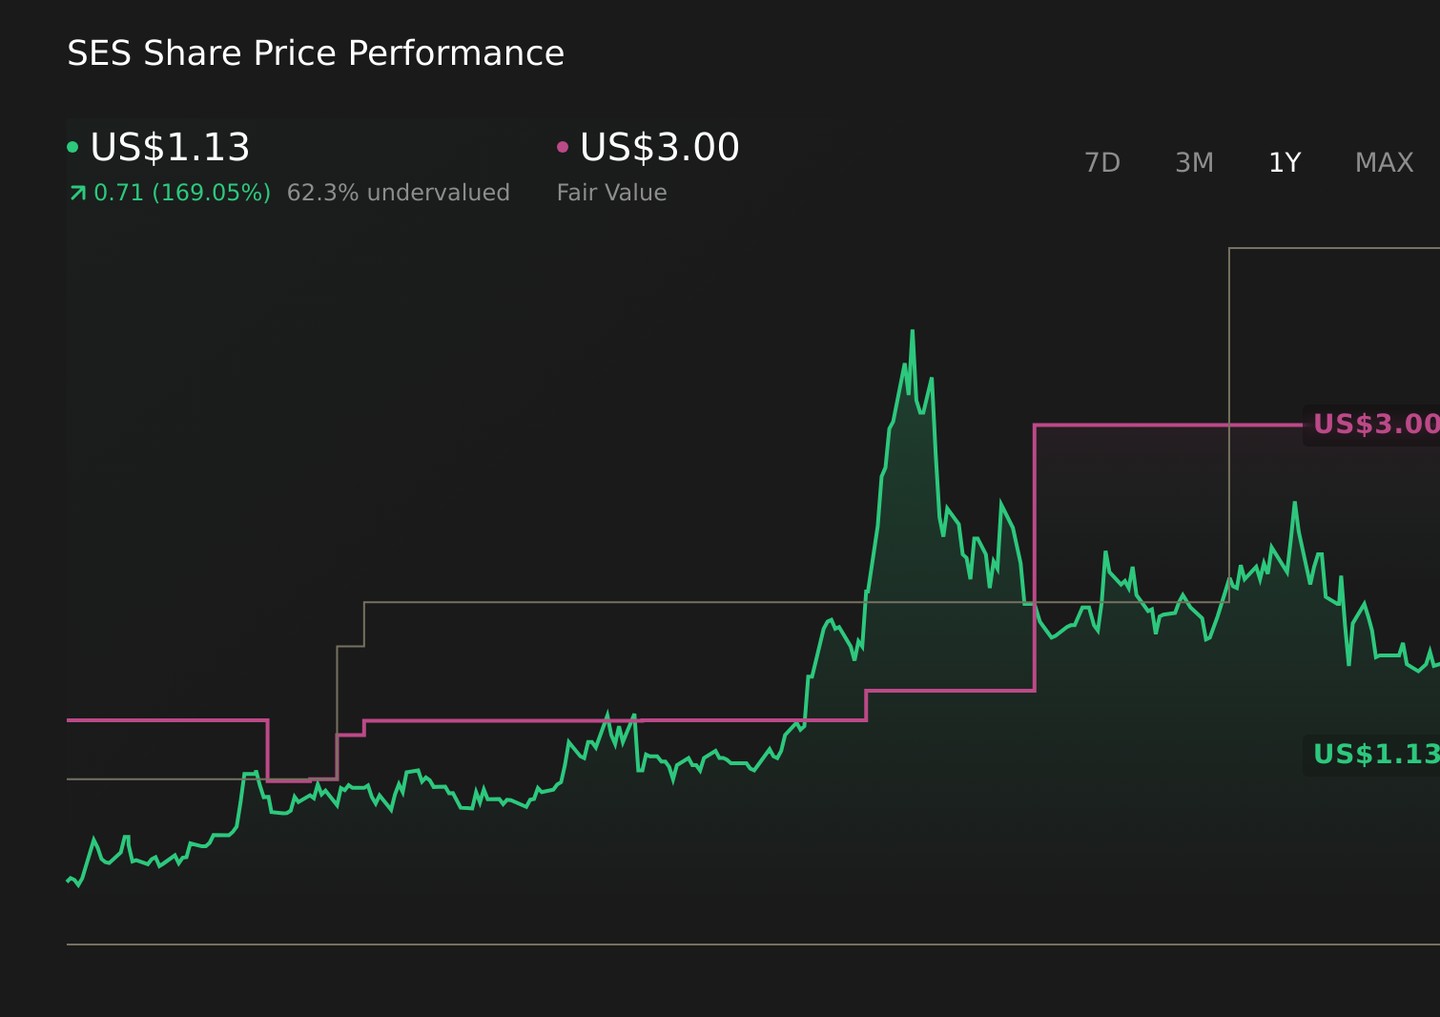Image resolution: width=1440 pixels, height=1017 pixels.
Task: Click the pink fair value step up to US$3.00
Action: (x=1034, y=557)
